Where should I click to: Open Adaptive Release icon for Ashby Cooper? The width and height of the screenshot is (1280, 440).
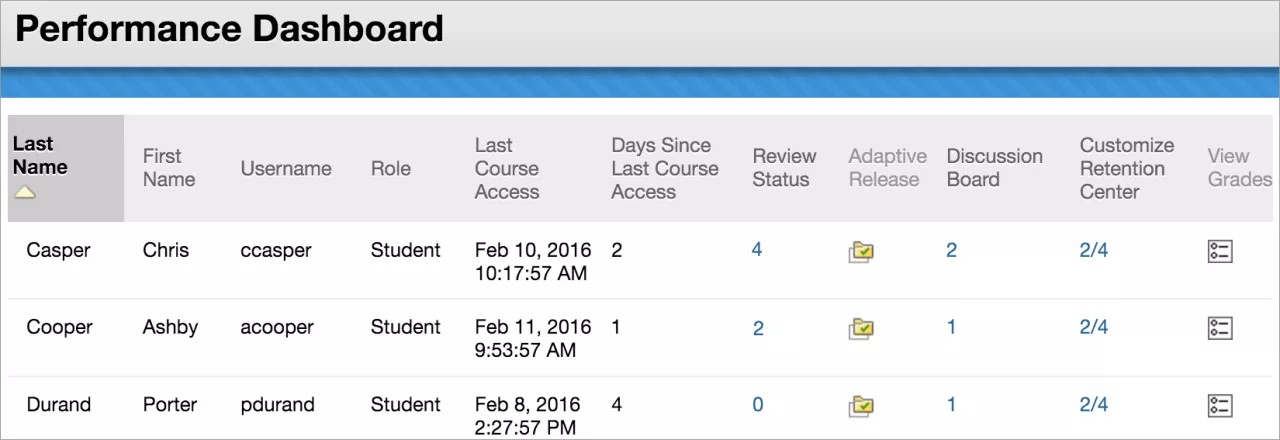point(861,328)
